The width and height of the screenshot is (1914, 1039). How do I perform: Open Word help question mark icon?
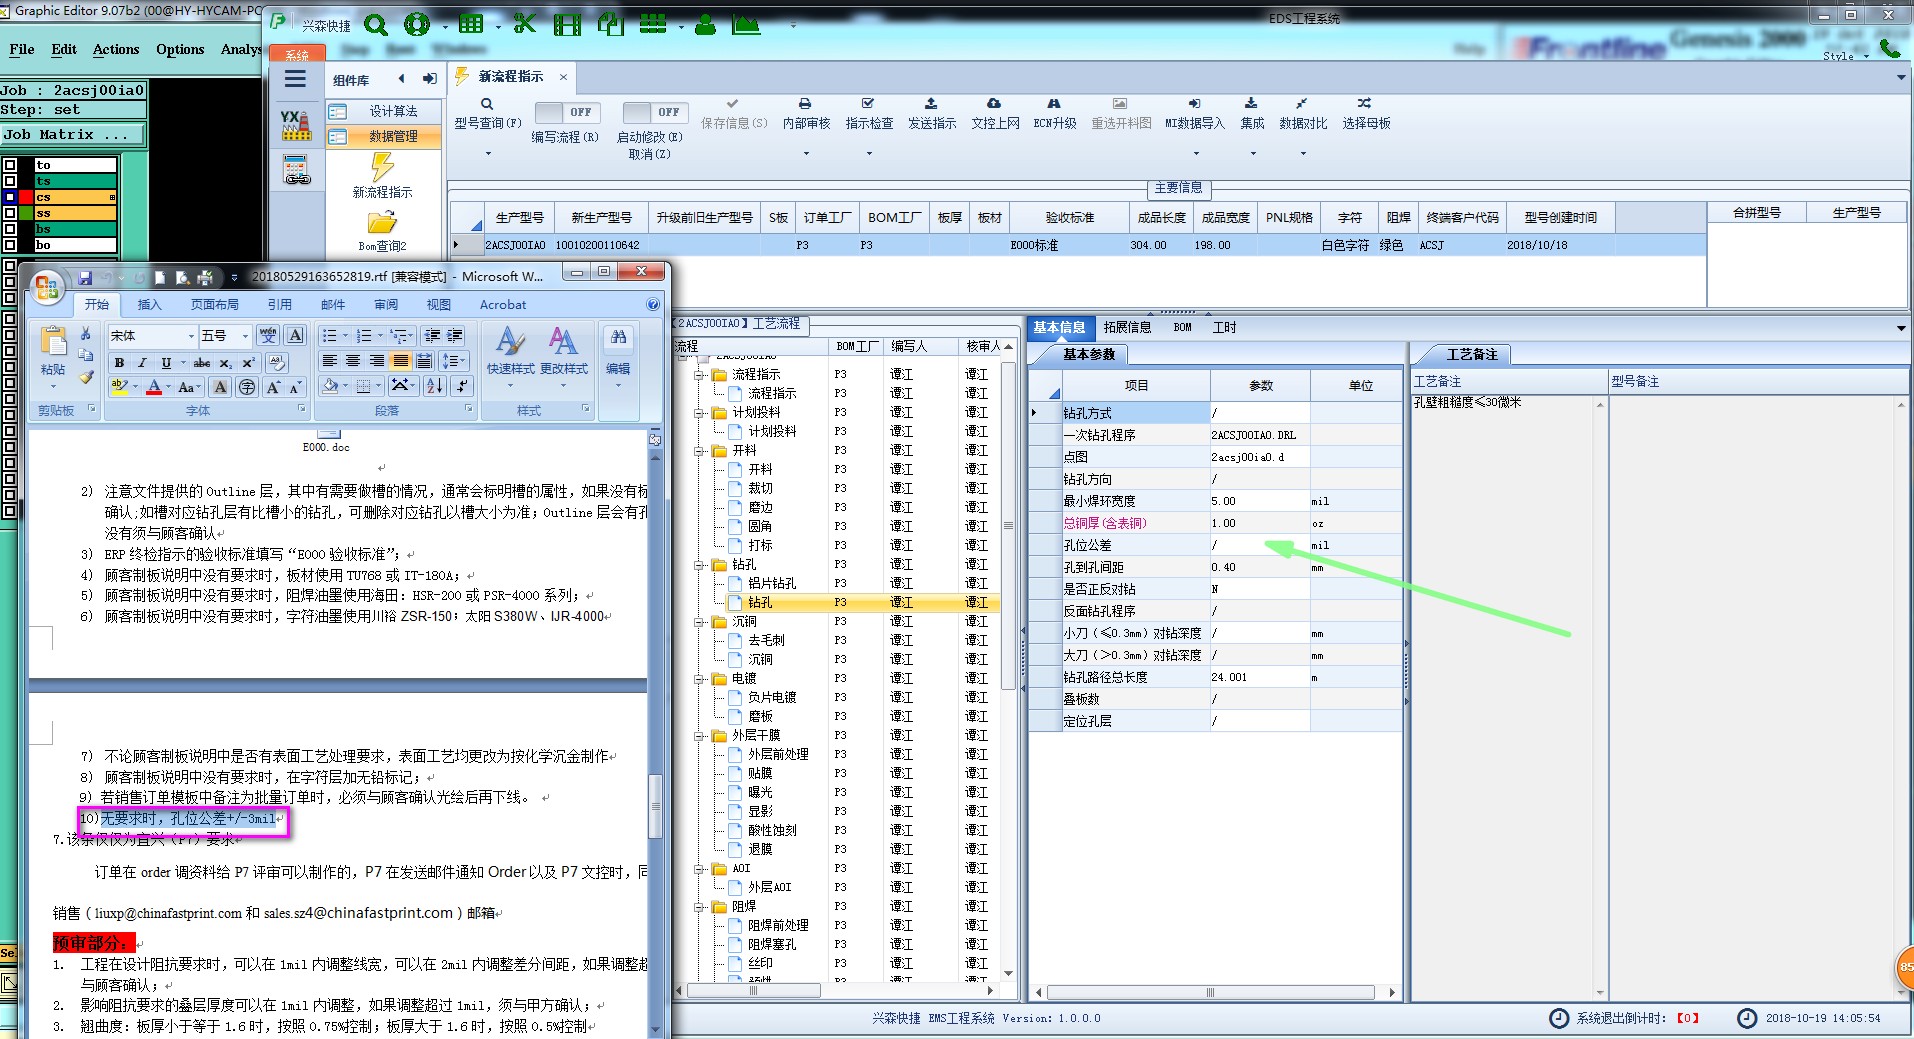(653, 304)
